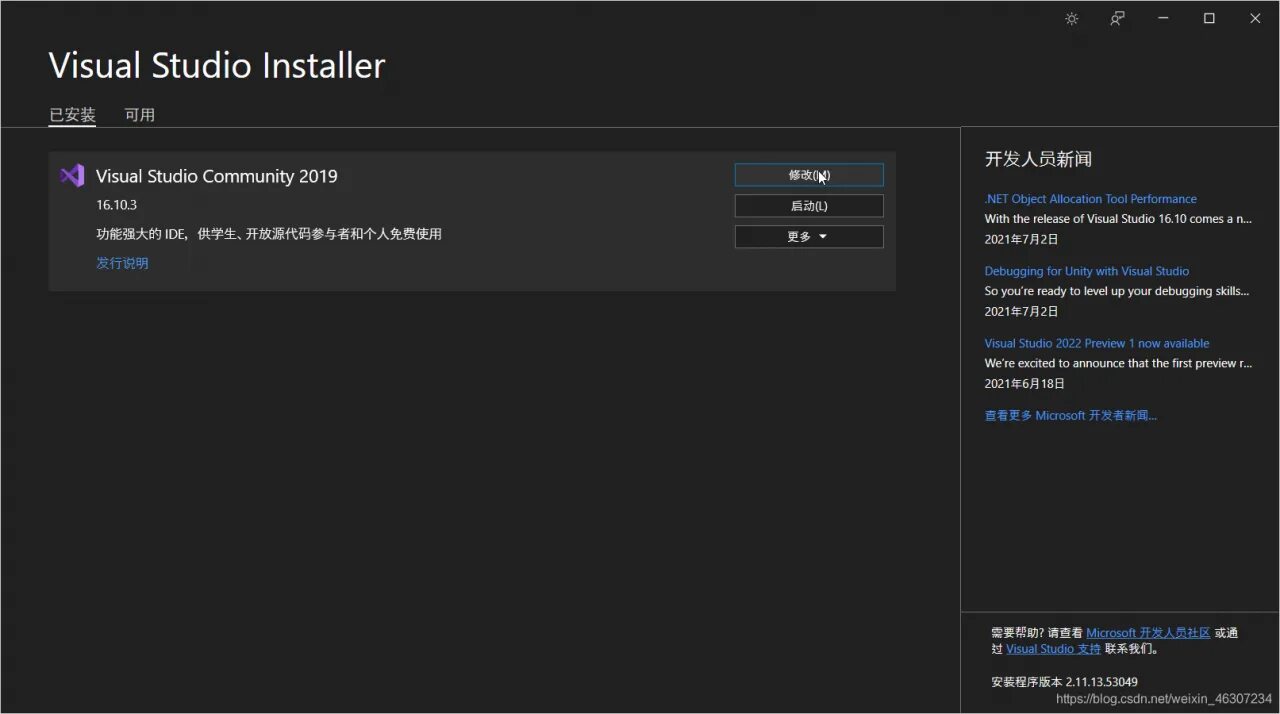The image size is (1280, 714).
Task: Open Microsoft 开发人员社区 link
Action: [x=1148, y=633]
